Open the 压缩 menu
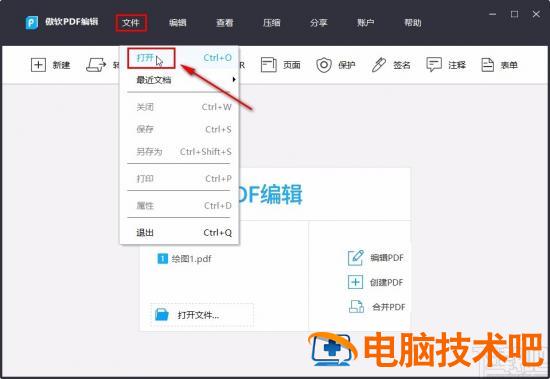Viewport: 550px width, 379px height. [271, 23]
